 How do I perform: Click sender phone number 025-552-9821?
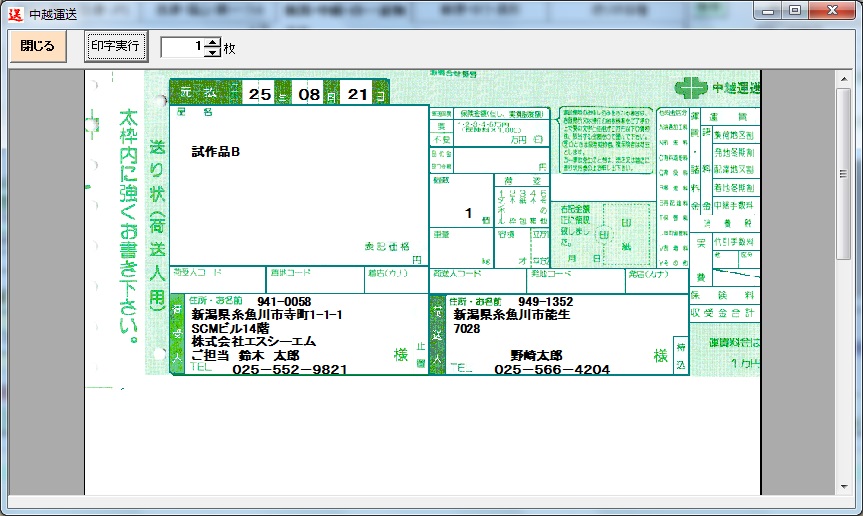[x=289, y=369]
